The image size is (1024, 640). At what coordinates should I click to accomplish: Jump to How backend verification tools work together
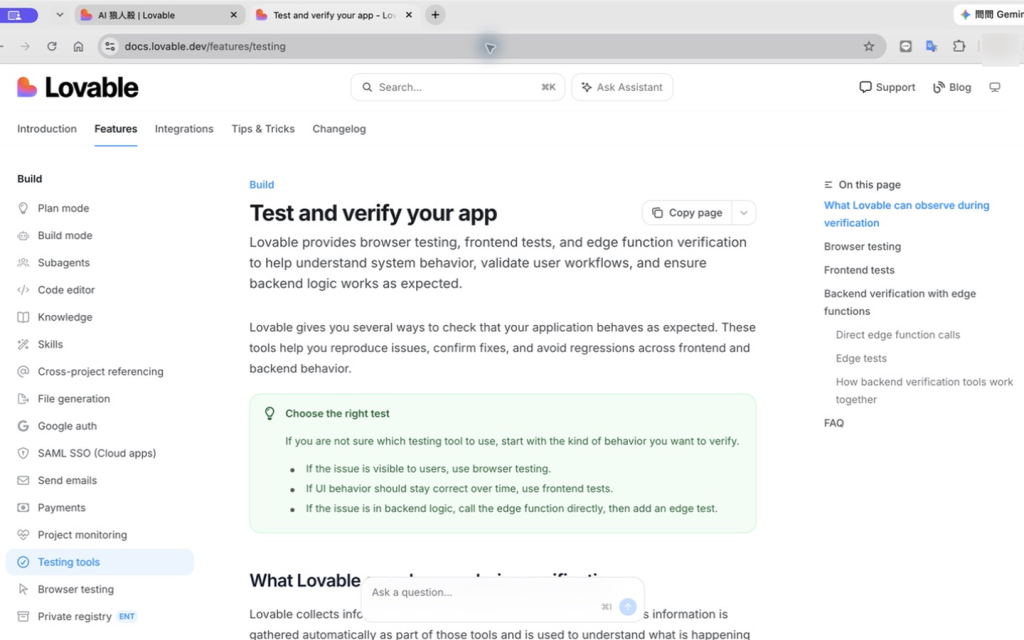(x=924, y=391)
